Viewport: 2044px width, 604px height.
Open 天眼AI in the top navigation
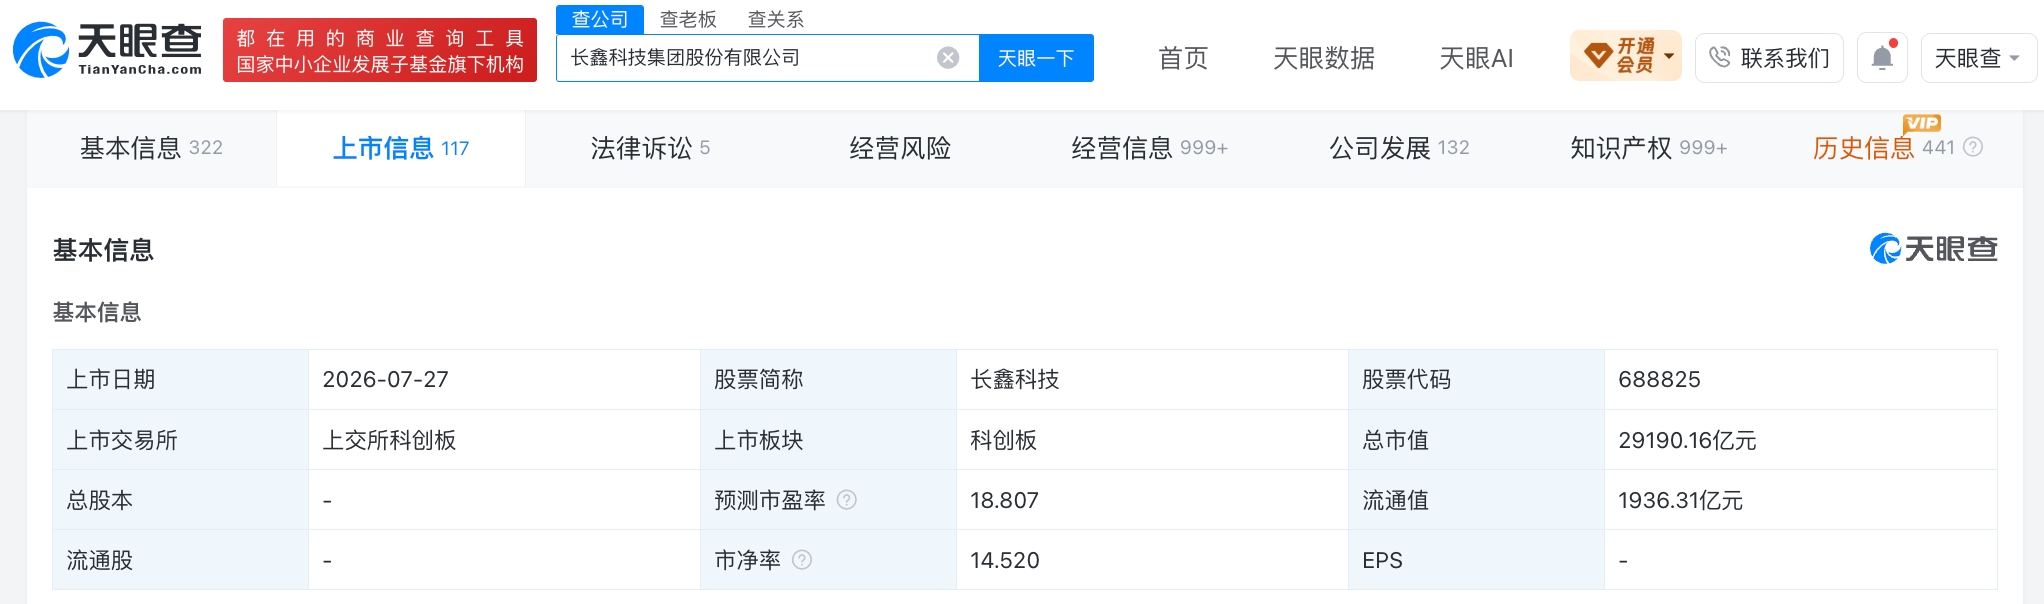[x=1476, y=58]
